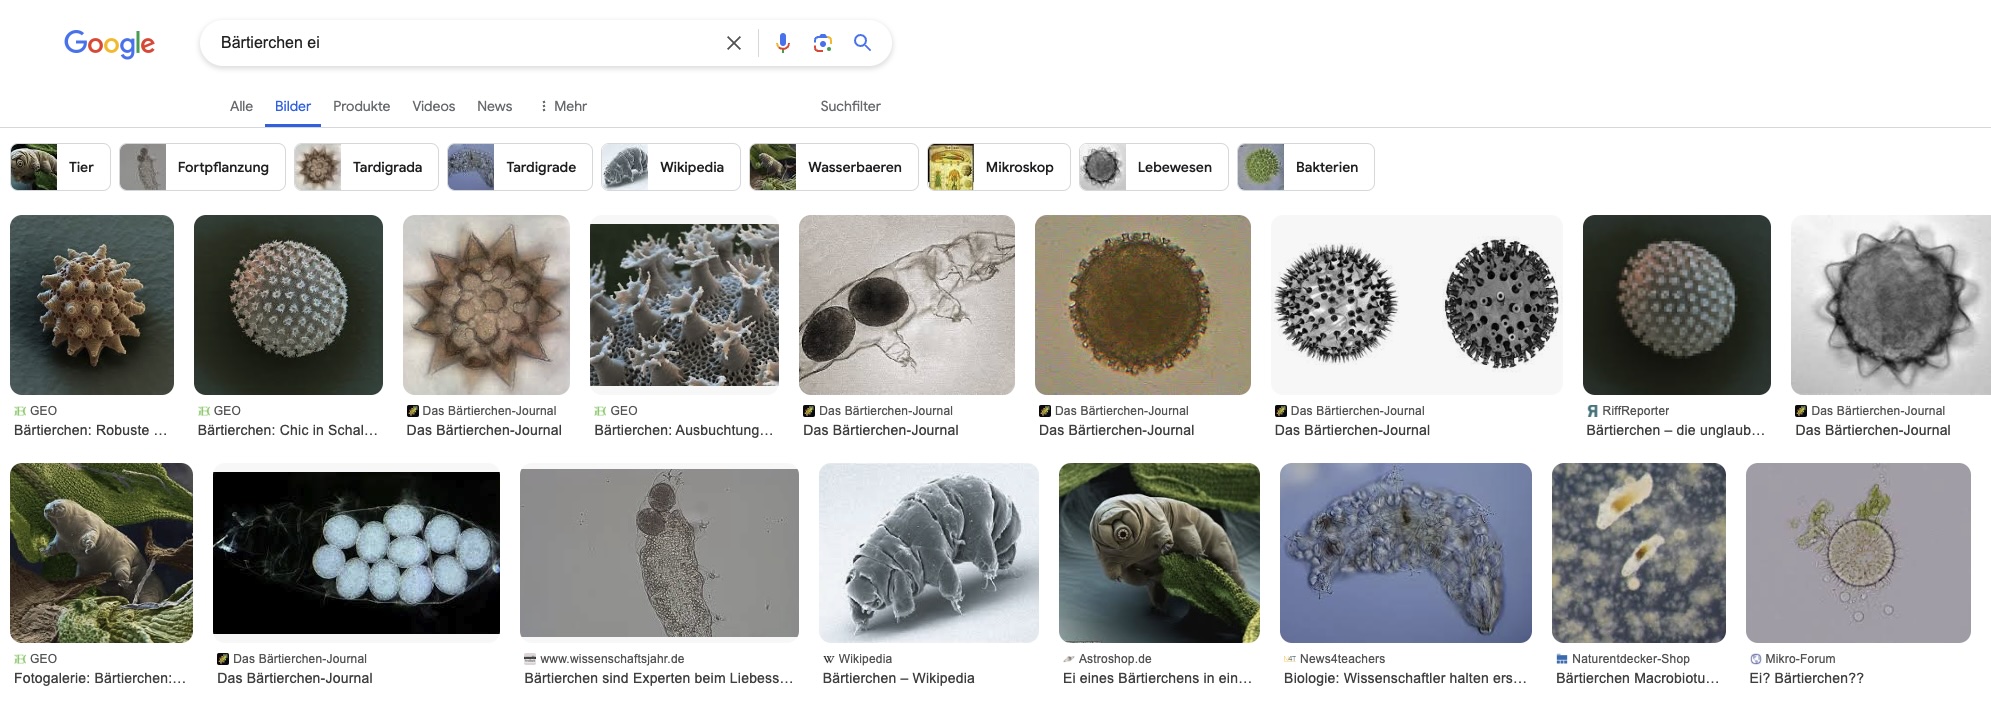The height and width of the screenshot is (707, 1991).
Task: Select the Tier filter chip
Action: pos(60,167)
